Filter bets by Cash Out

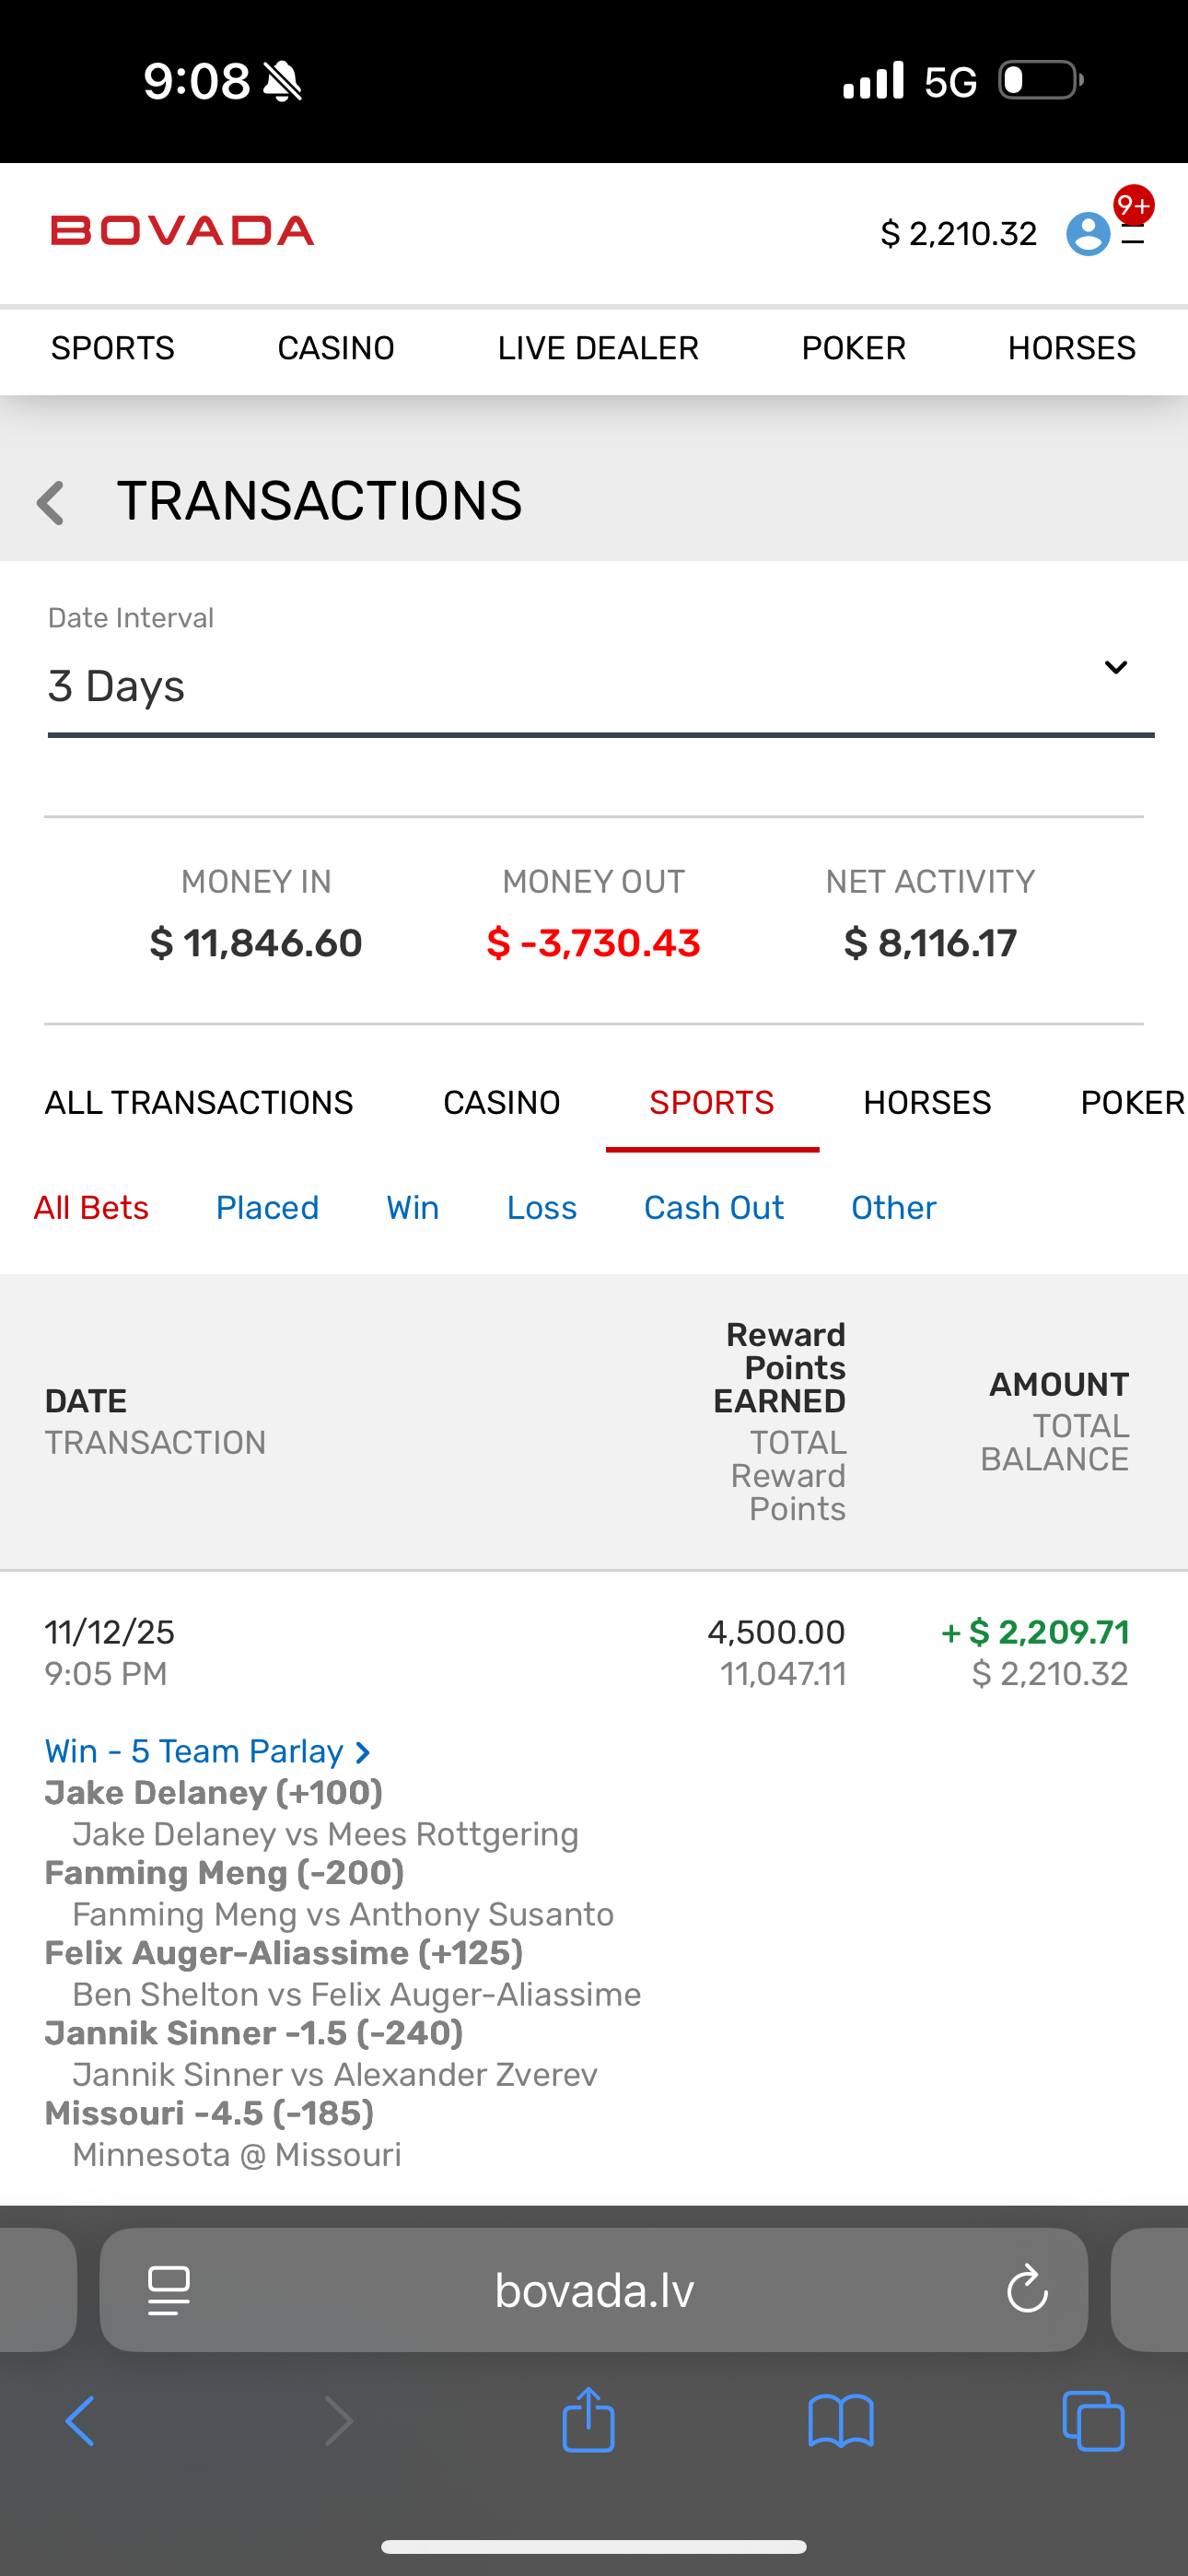[x=713, y=1208]
